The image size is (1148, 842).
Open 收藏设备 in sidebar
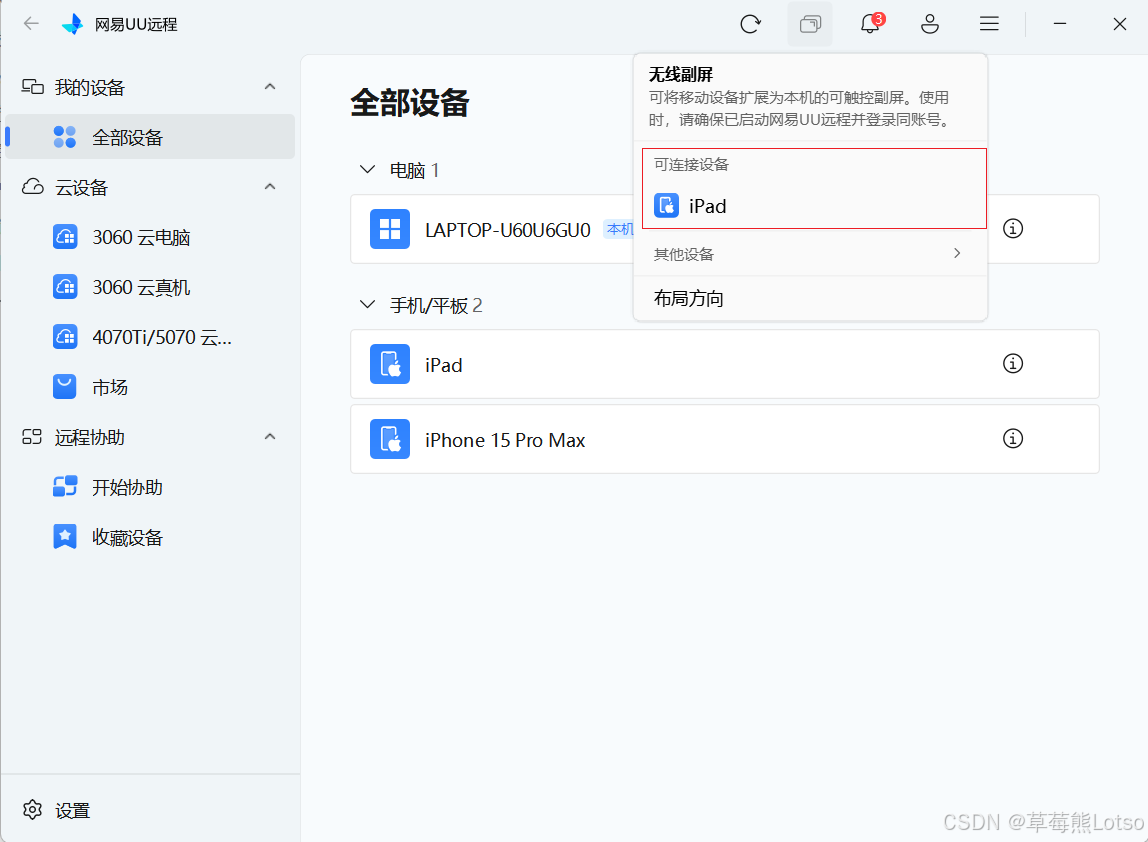tap(150, 537)
